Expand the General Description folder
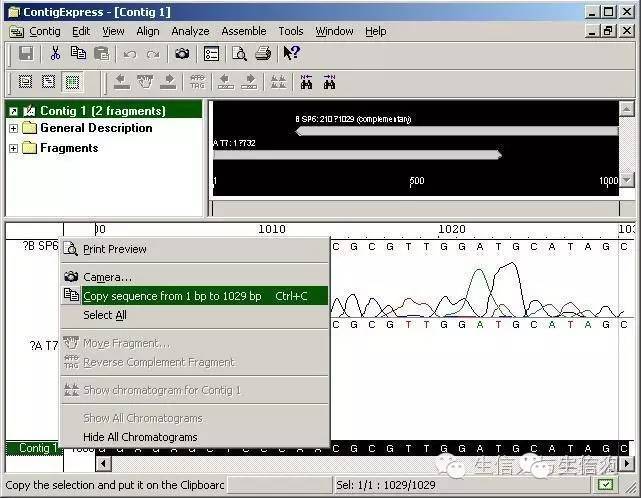Viewport: 641px width, 498px height. click(x=13, y=129)
